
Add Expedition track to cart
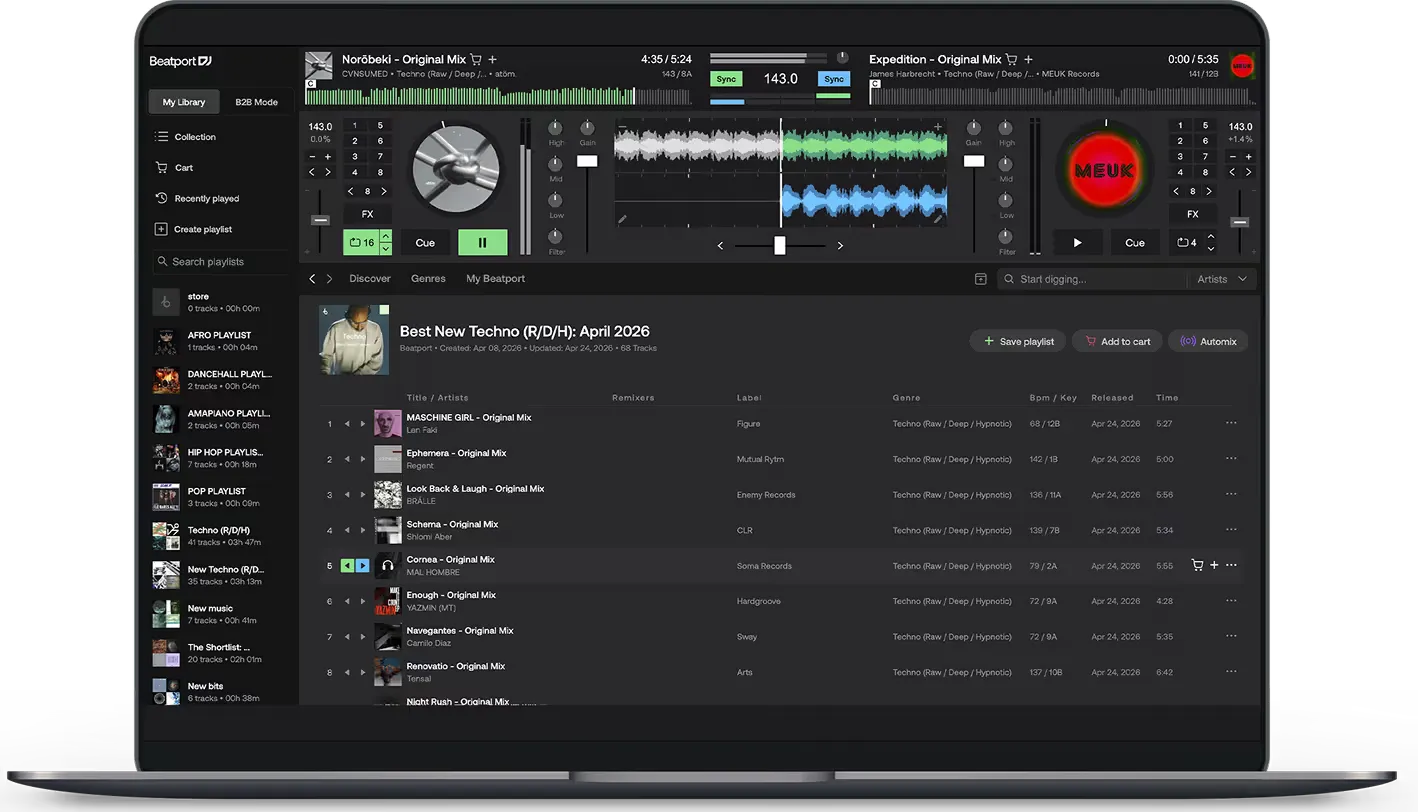(1011, 60)
